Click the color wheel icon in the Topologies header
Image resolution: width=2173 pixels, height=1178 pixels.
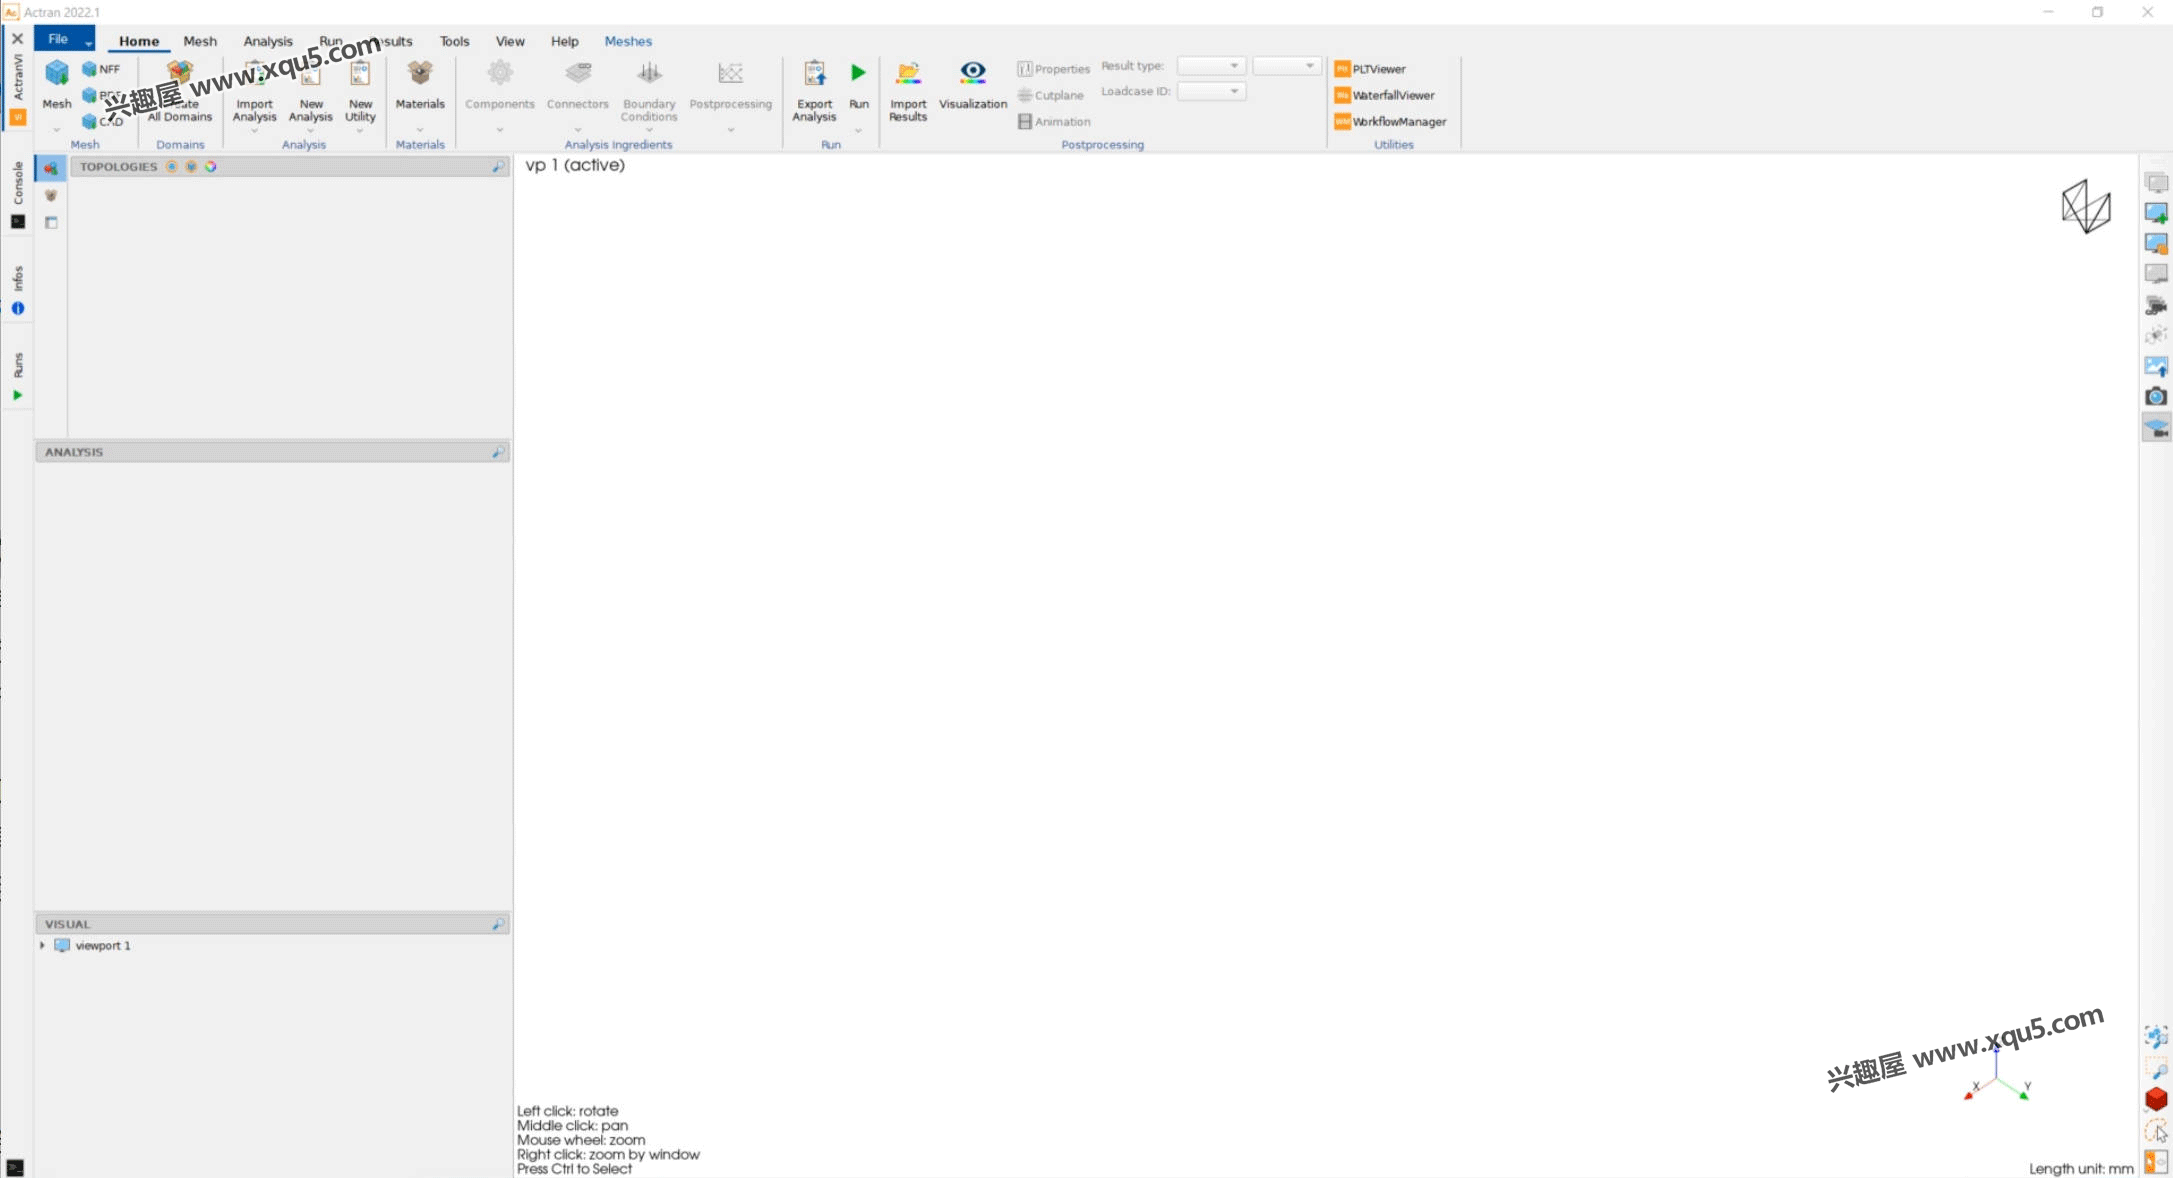211,167
